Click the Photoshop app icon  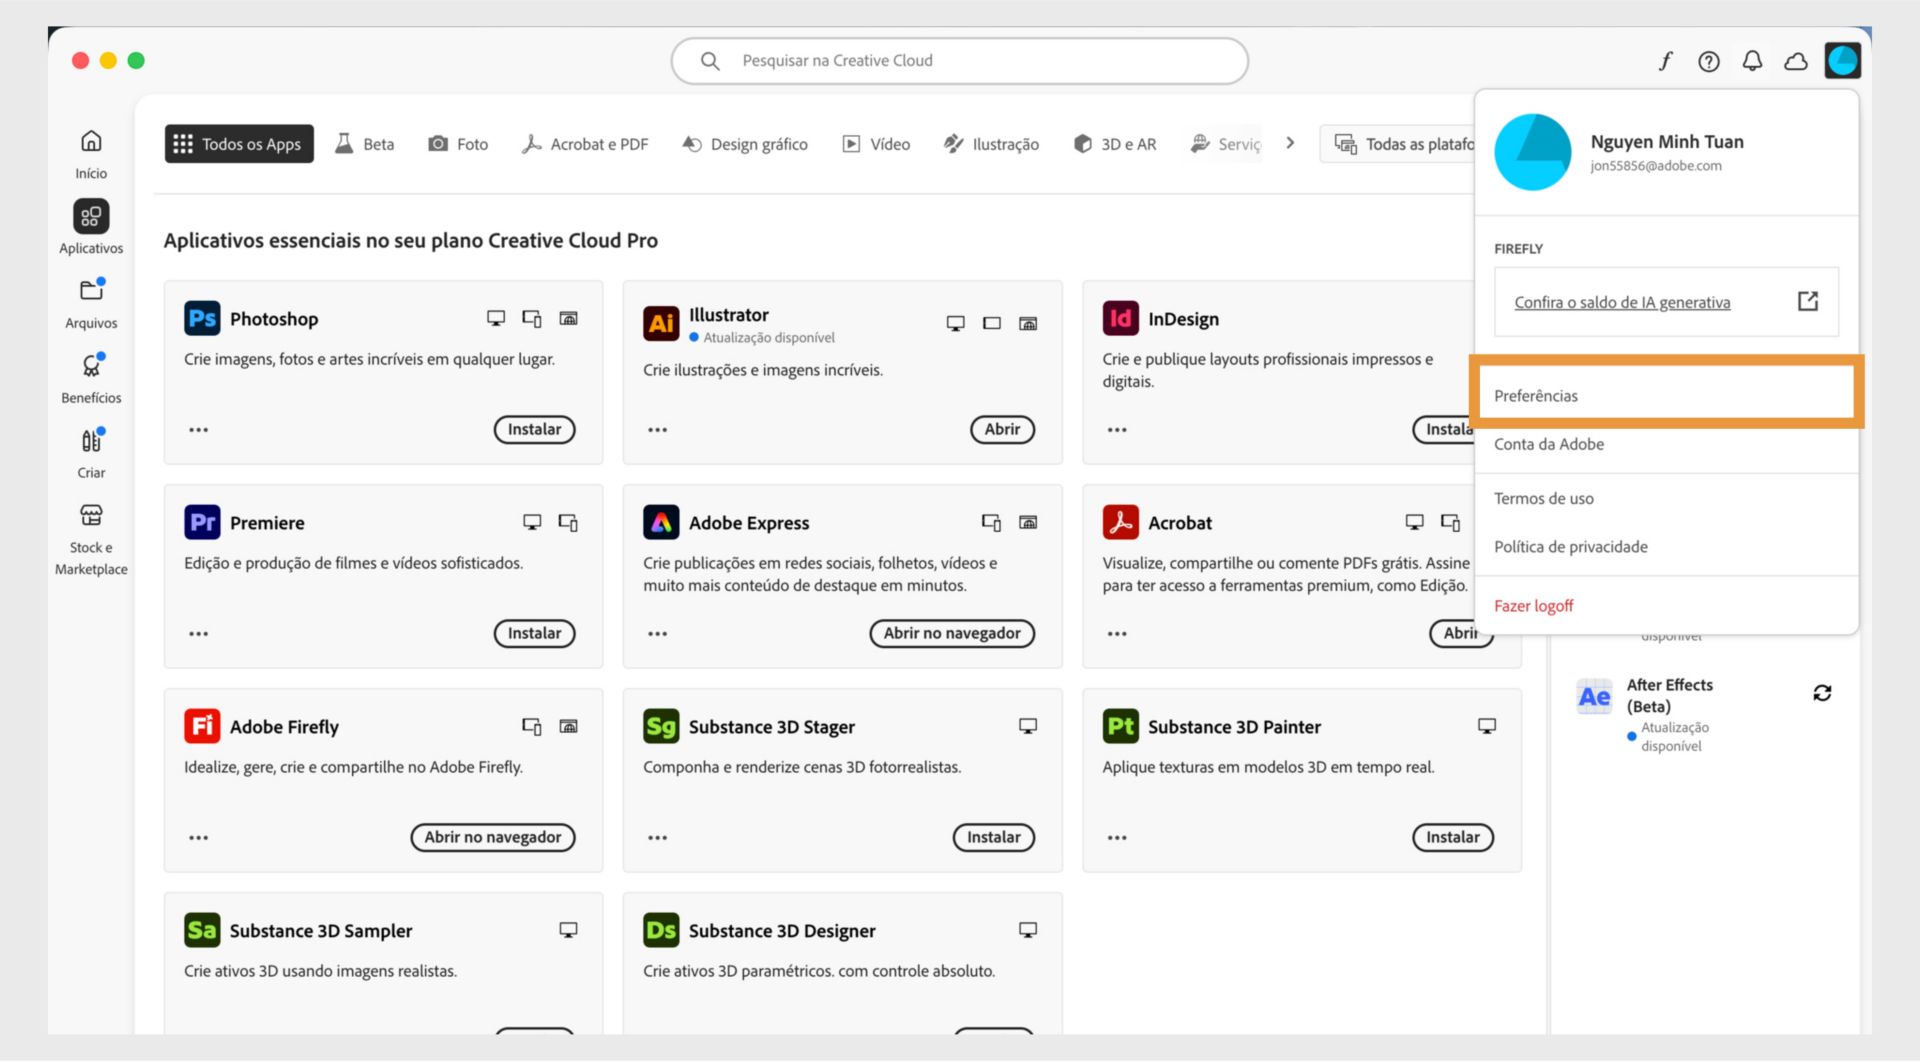click(x=202, y=319)
